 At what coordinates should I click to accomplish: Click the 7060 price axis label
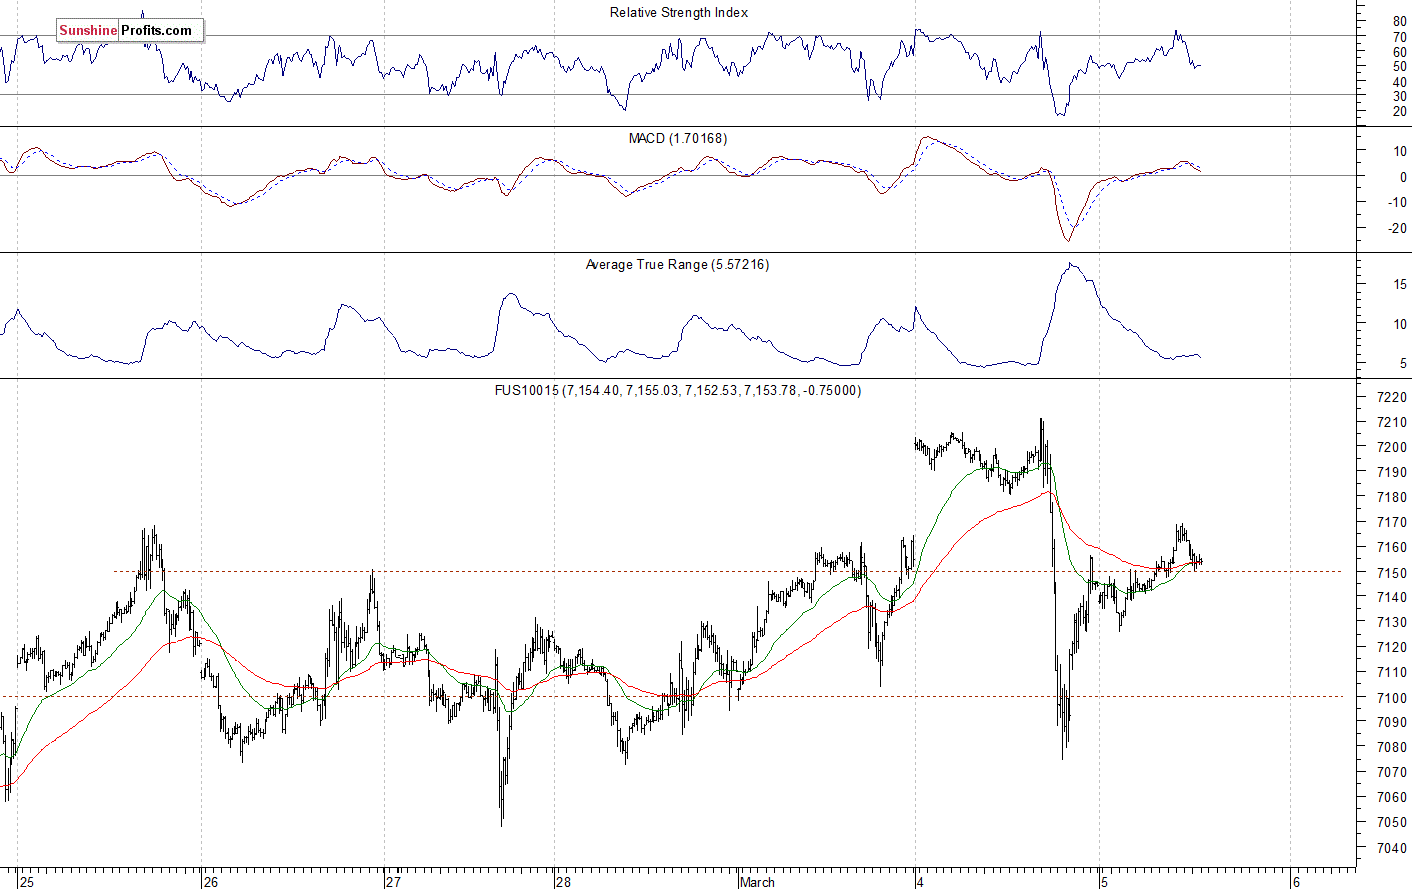pos(1391,798)
